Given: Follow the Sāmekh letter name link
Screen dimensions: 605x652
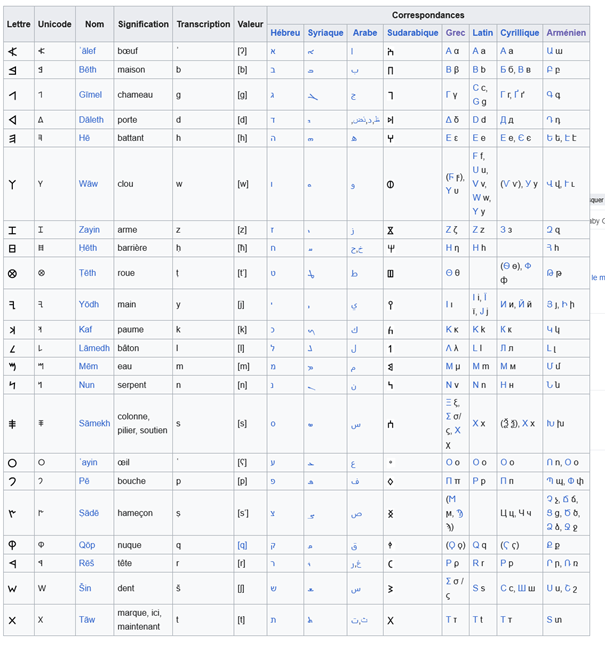Looking at the screenshot, I should pos(94,424).
